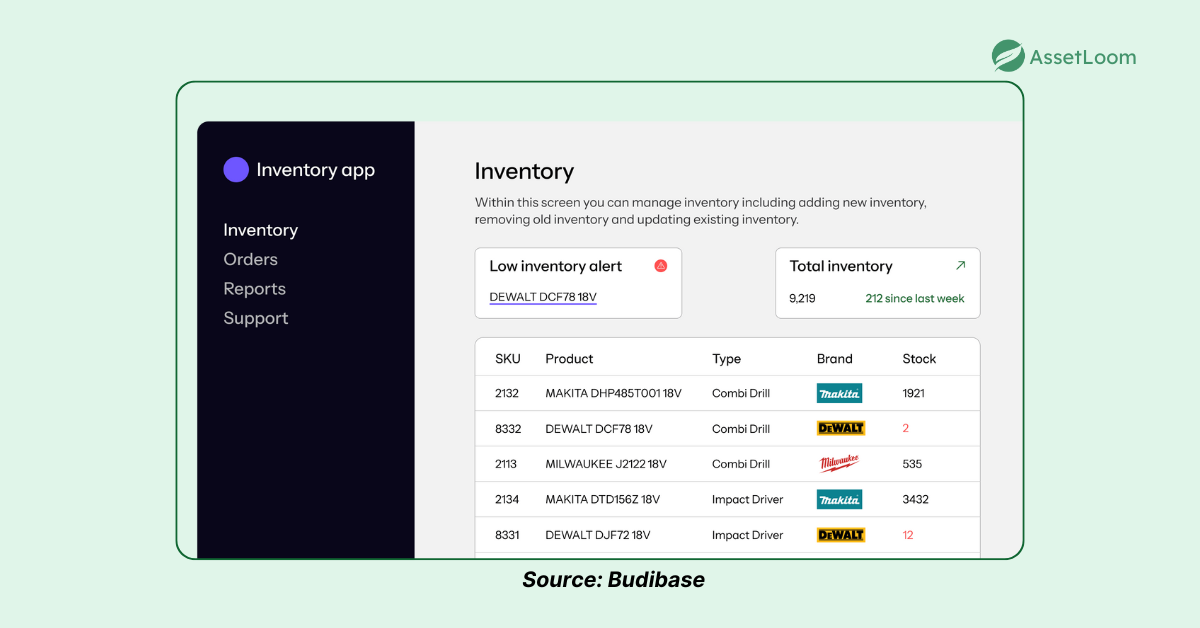The width and height of the screenshot is (1200, 628).
Task: Sort by the Stock column header
Action: click(x=919, y=358)
